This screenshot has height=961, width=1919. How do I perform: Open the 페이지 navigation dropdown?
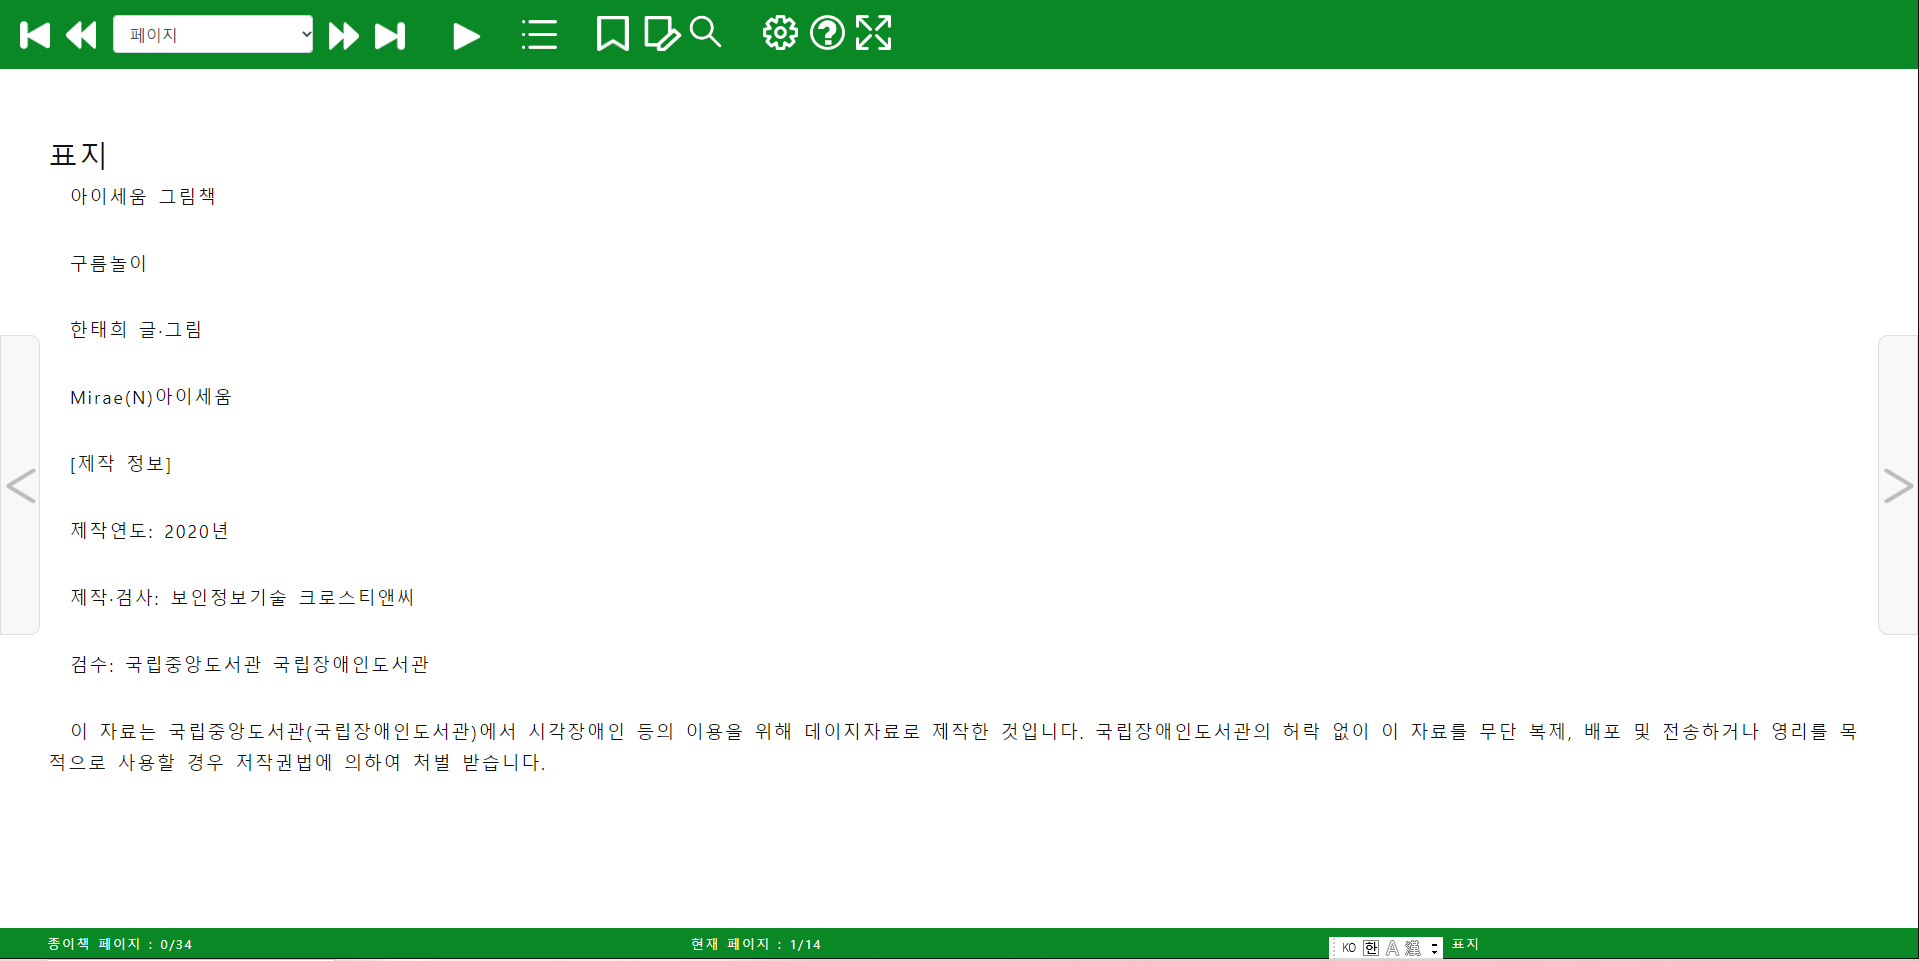(x=213, y=35)
